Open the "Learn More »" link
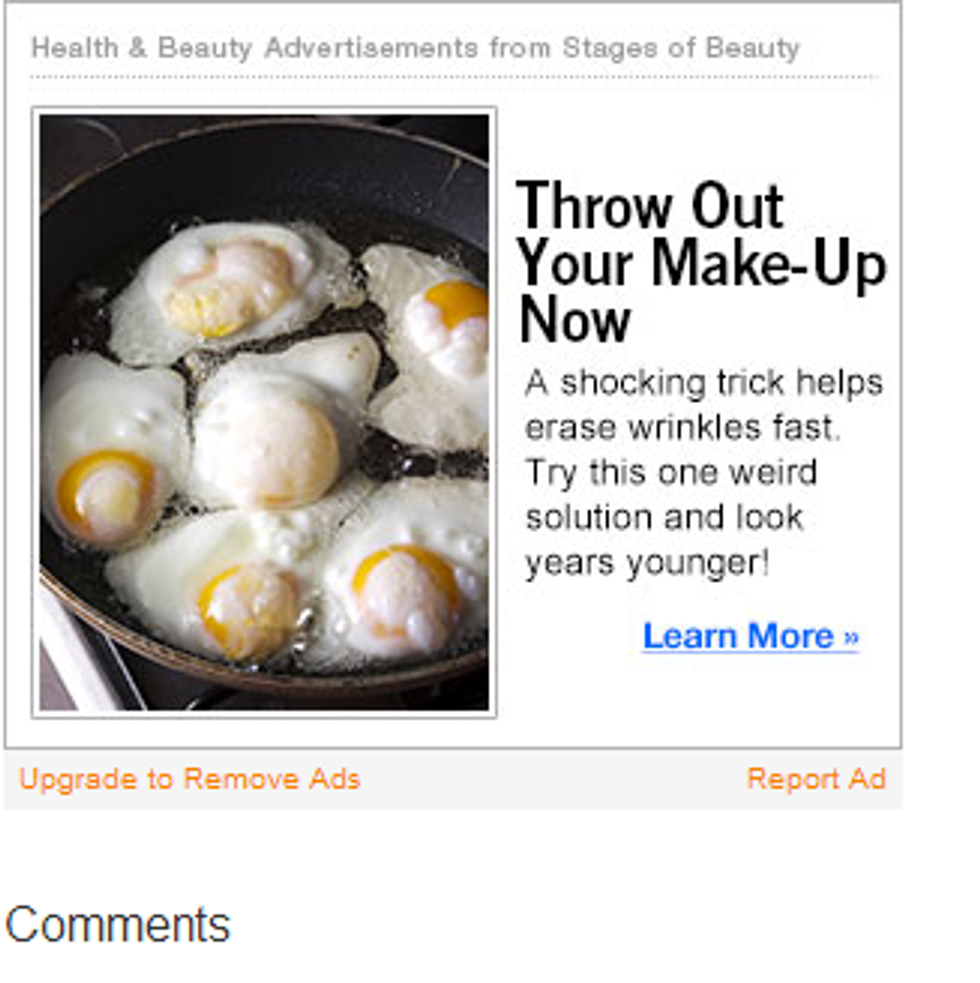This screenshot has width=980, height=983. (751, 636)
